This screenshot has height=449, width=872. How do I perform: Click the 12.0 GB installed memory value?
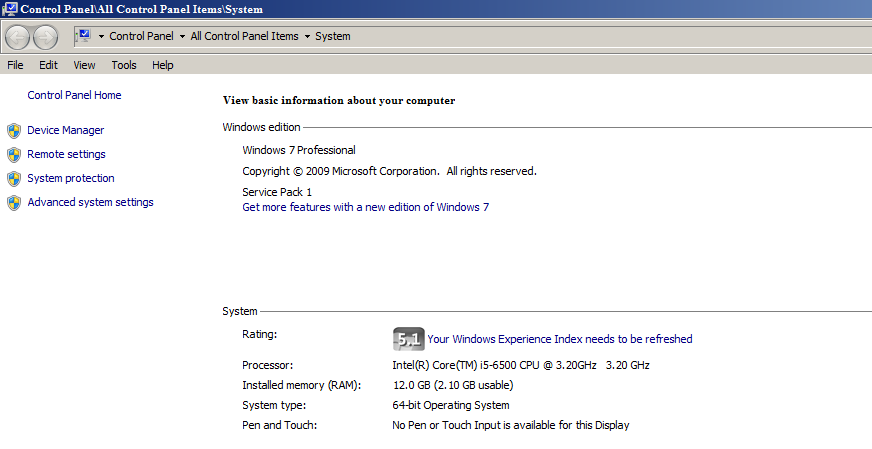[453, 385]
